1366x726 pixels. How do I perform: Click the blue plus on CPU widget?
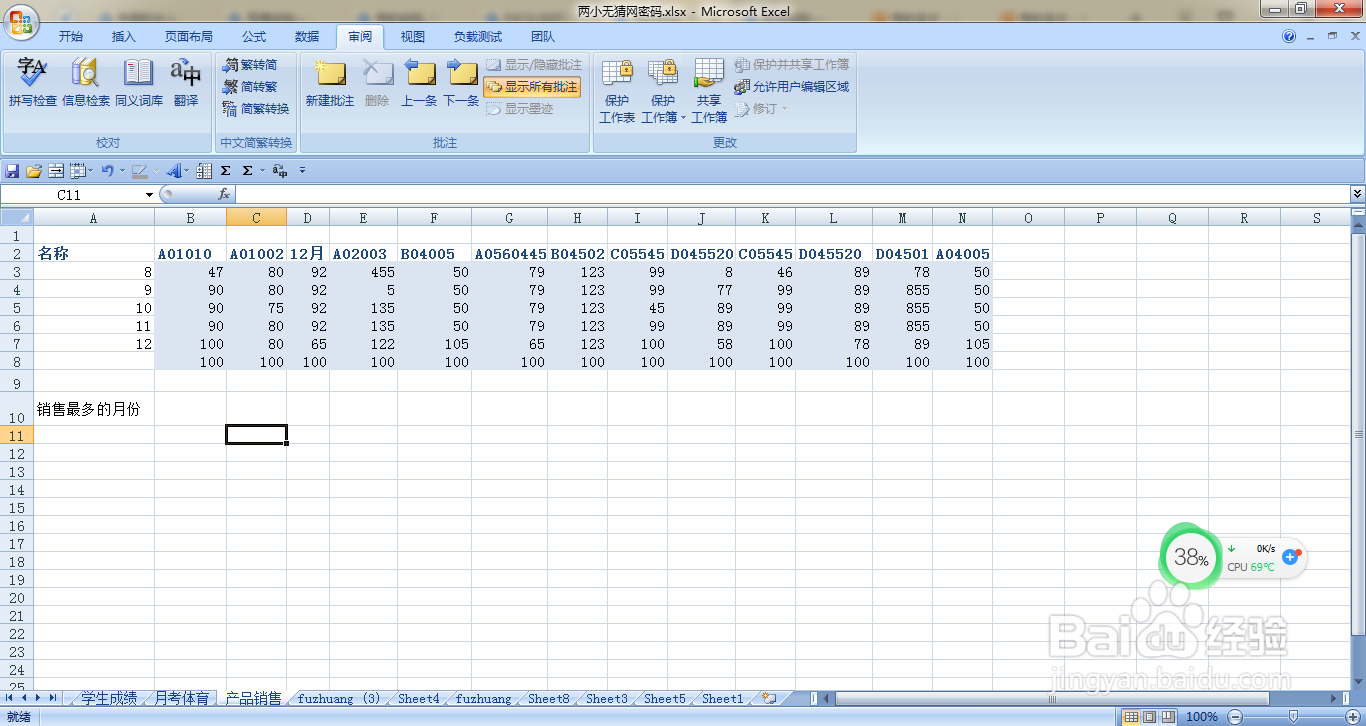(1290, 557)
